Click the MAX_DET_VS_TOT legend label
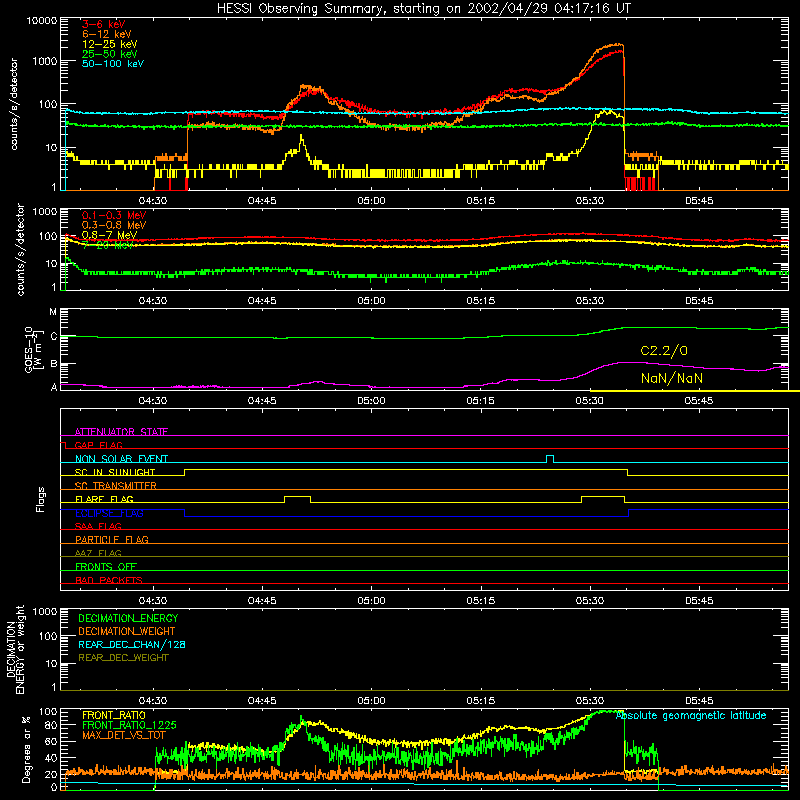Image resolution: width=800 pixels, height=800 pixels. 123,735
